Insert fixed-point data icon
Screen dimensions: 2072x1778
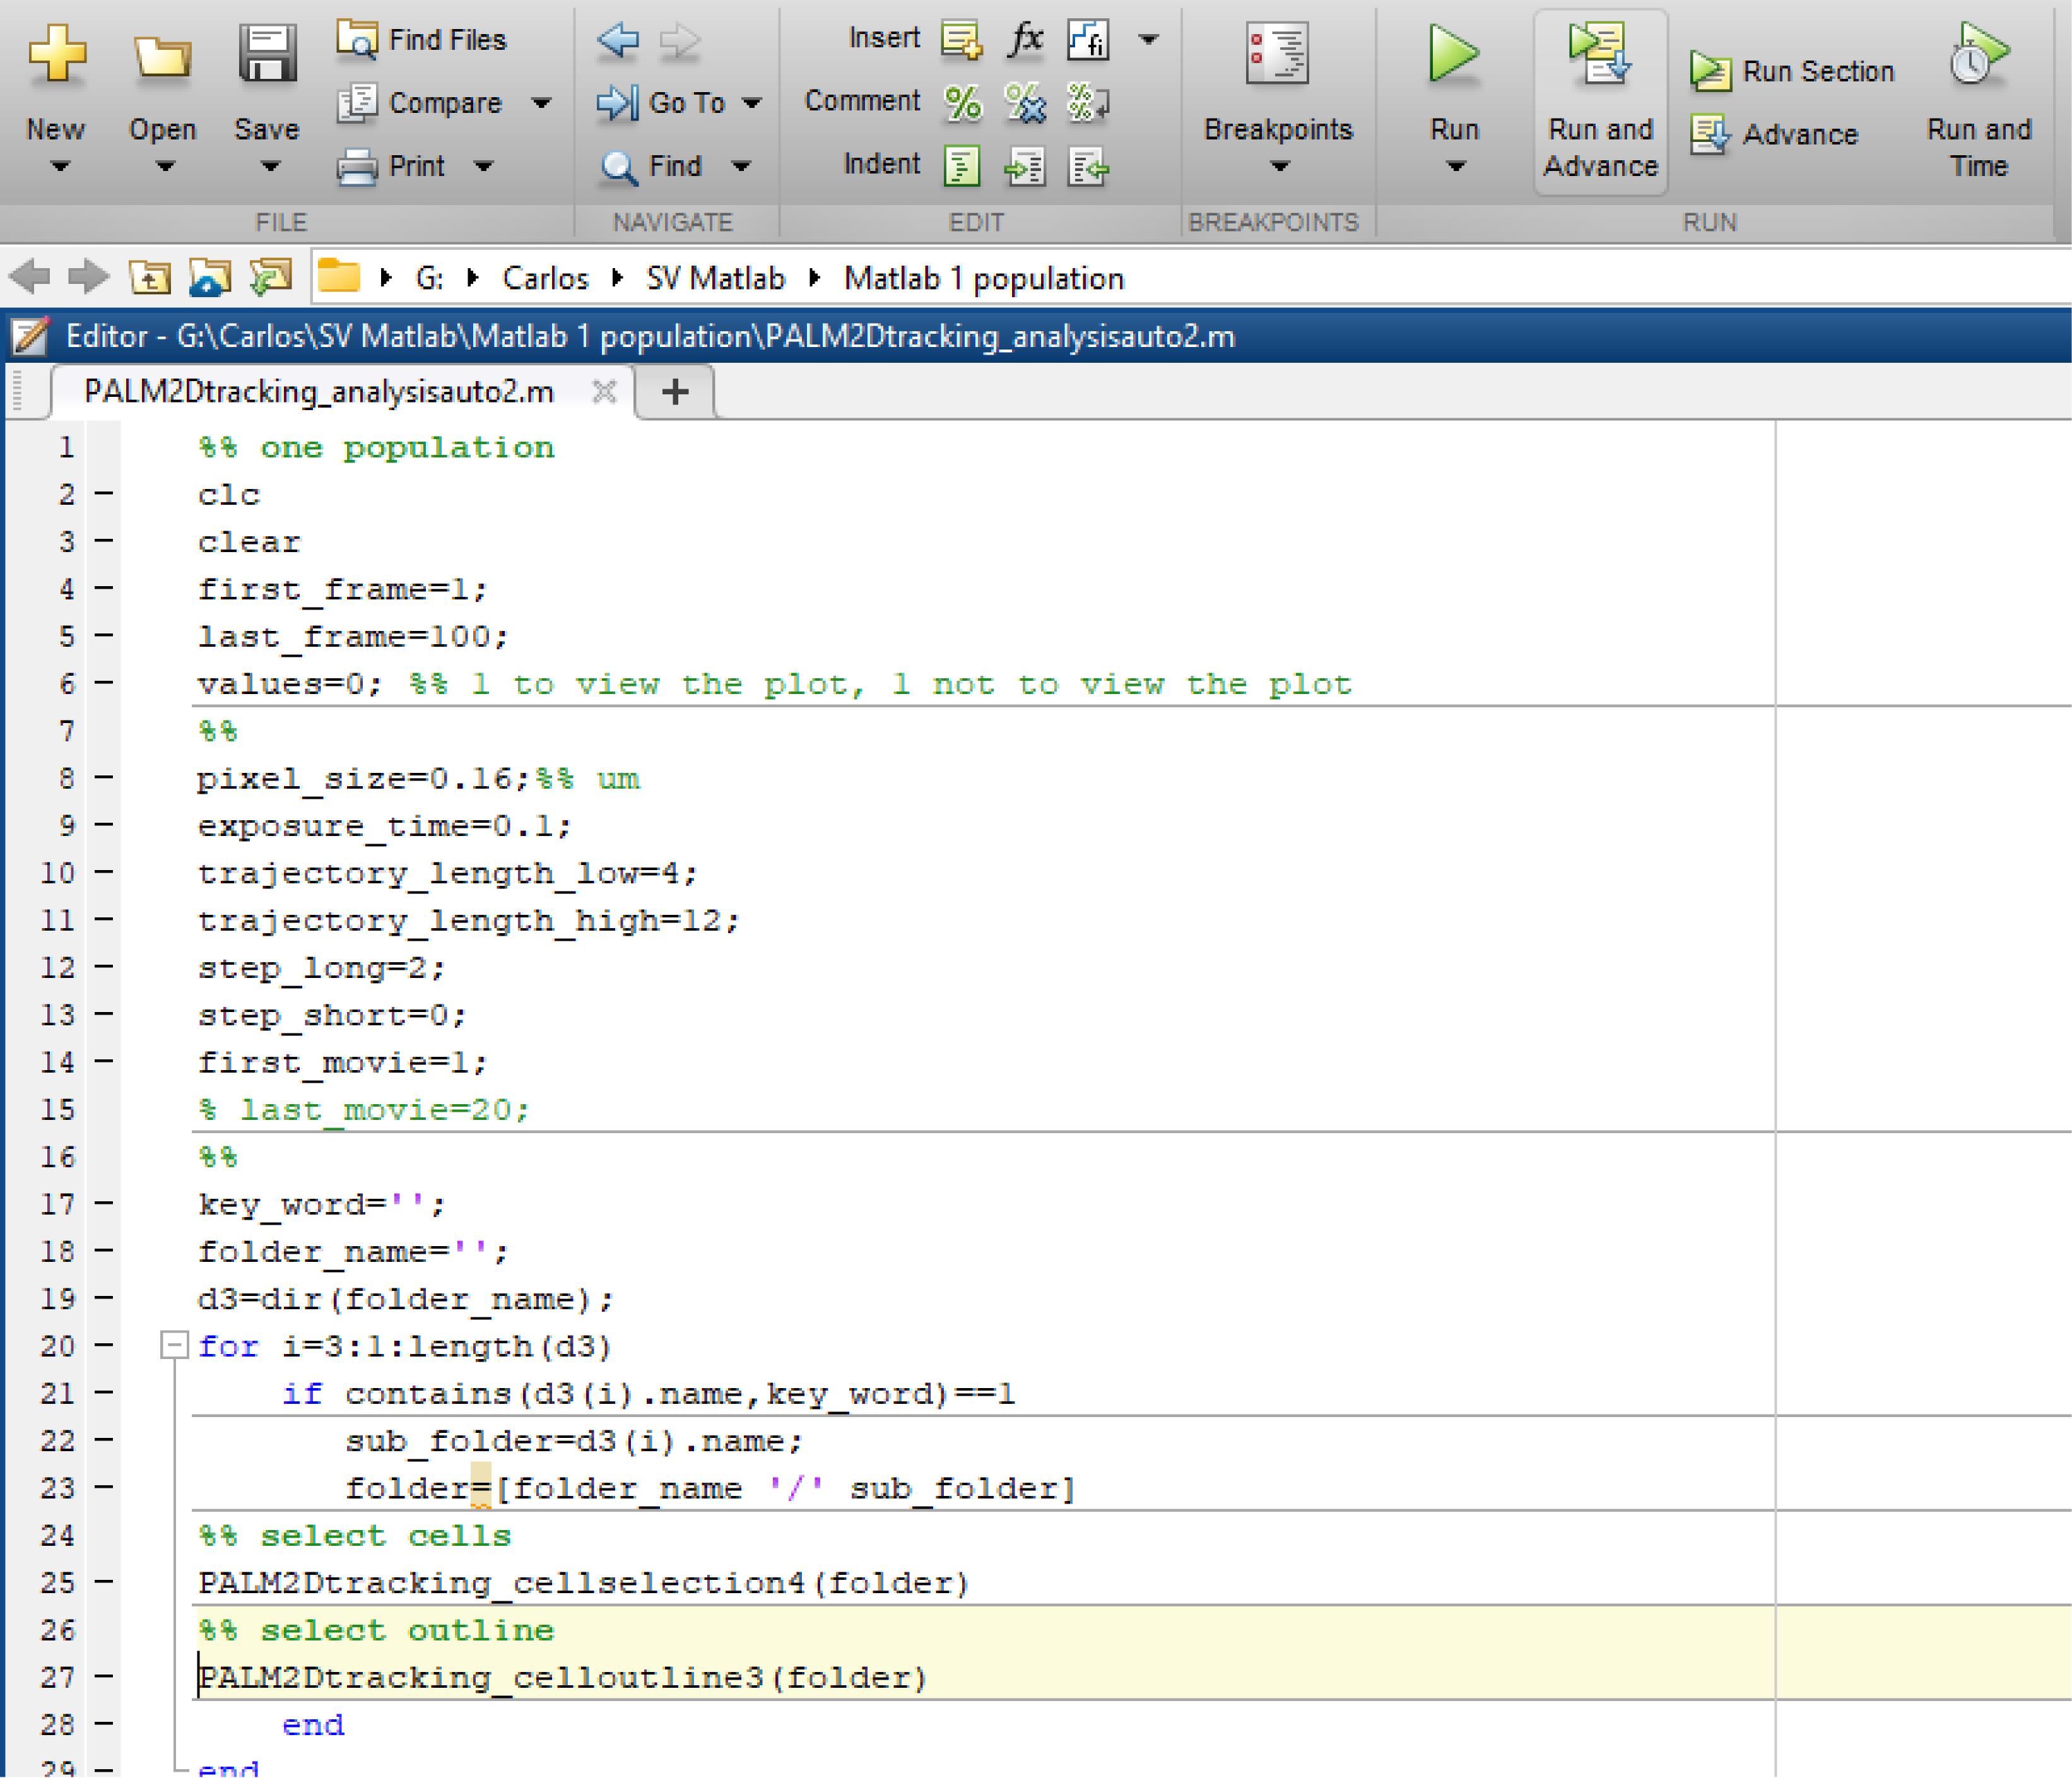click(x=1088, y=40)
